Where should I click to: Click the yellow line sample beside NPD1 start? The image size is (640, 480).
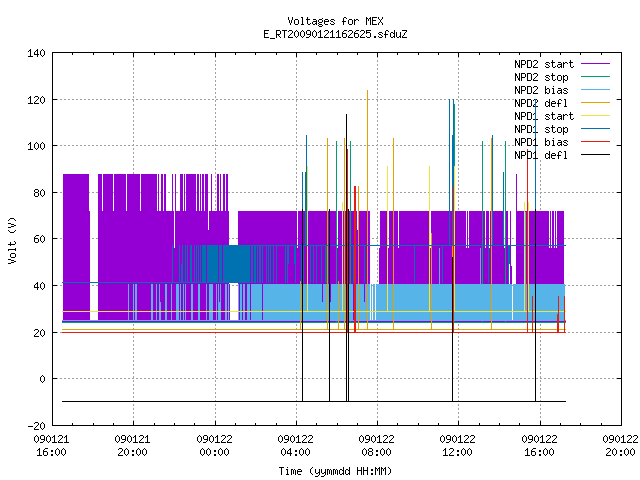[x=596, y=116]
